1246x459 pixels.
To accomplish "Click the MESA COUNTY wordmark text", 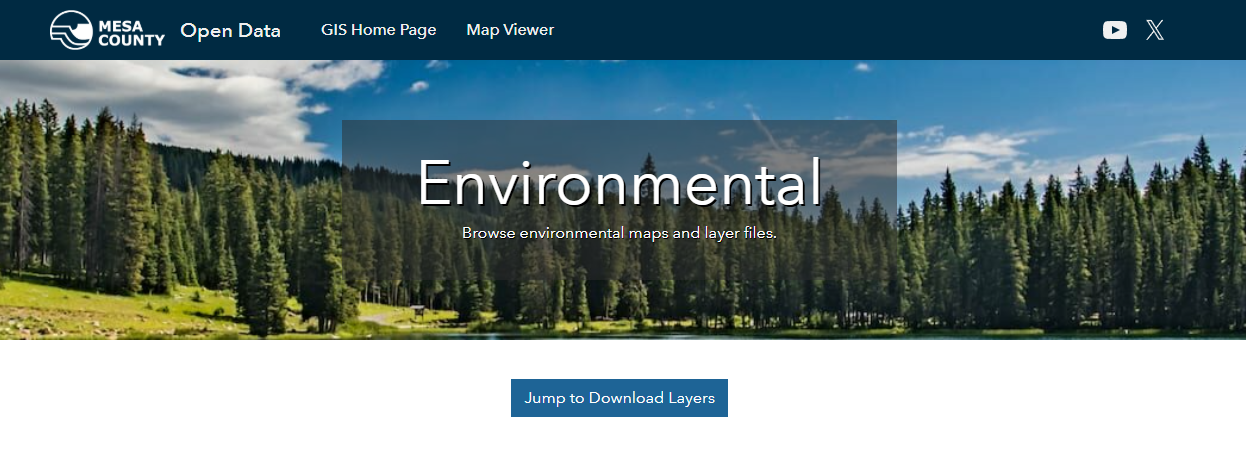I will click(132, 30).
